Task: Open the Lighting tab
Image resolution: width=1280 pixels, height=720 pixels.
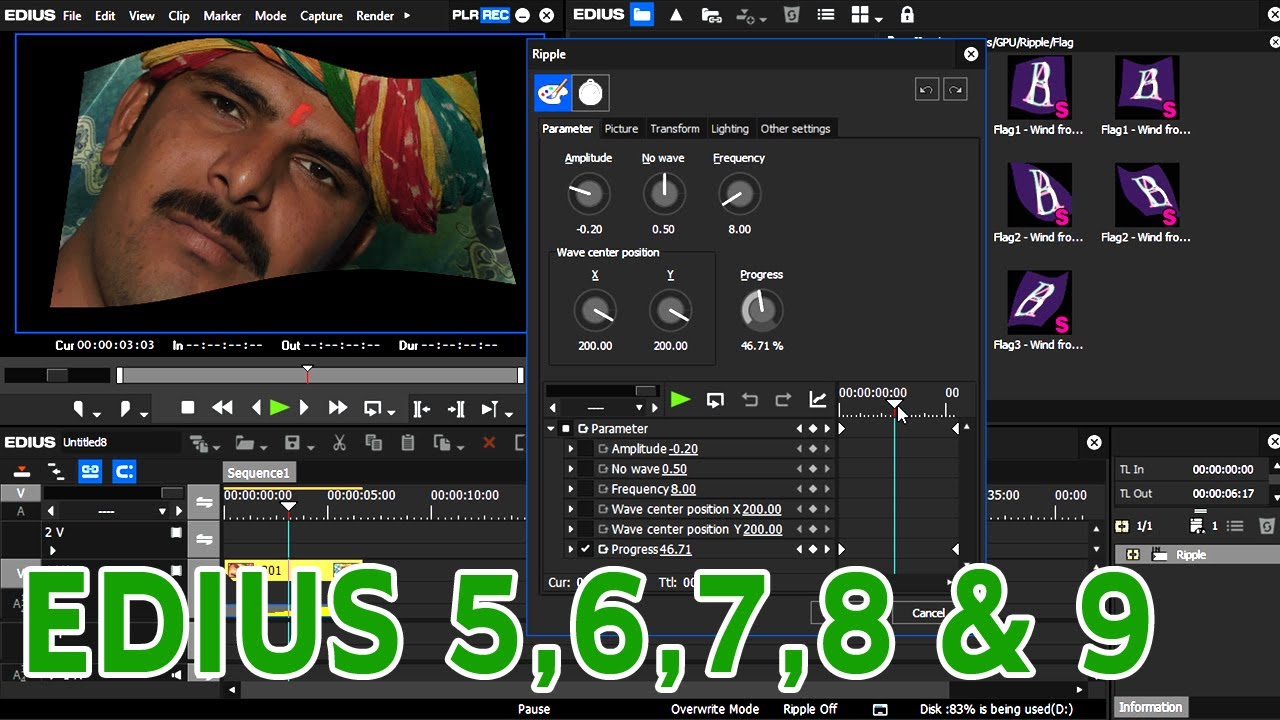Action: [730, 129]
